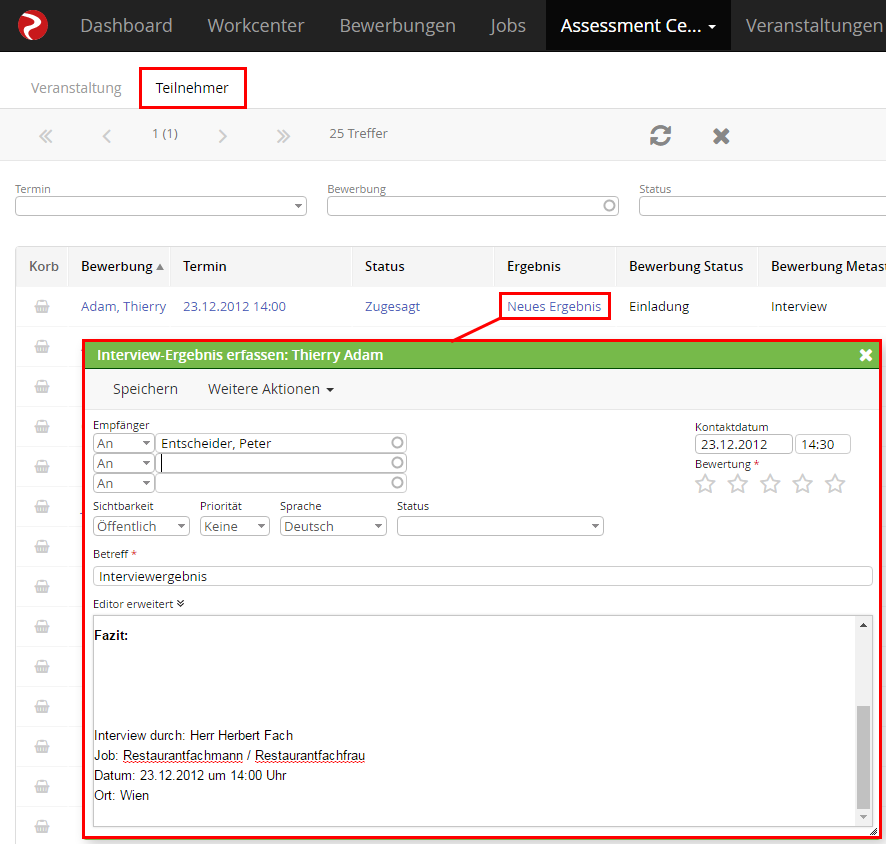Sort by Bewerbung column header

pyautogui.click(x=117, y=266)
